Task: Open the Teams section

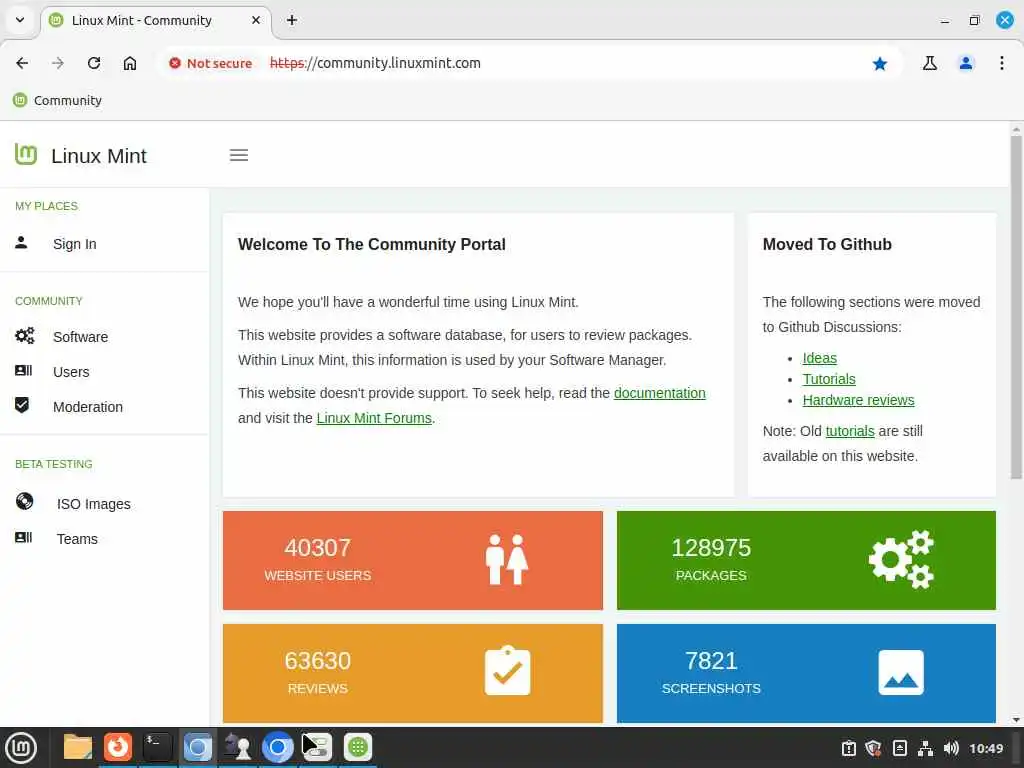Action: 77,539
